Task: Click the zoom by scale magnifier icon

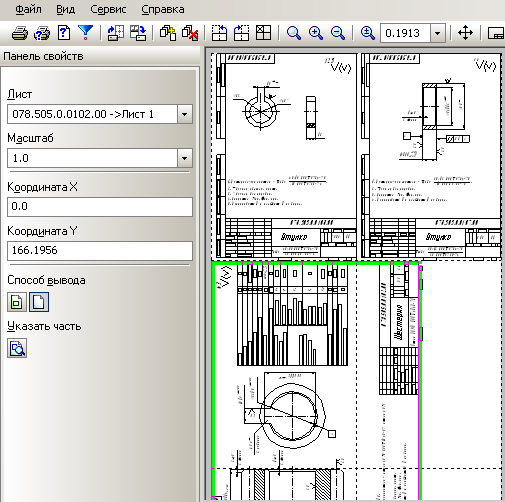Action: pyautogui.click(x=368, y=33)
